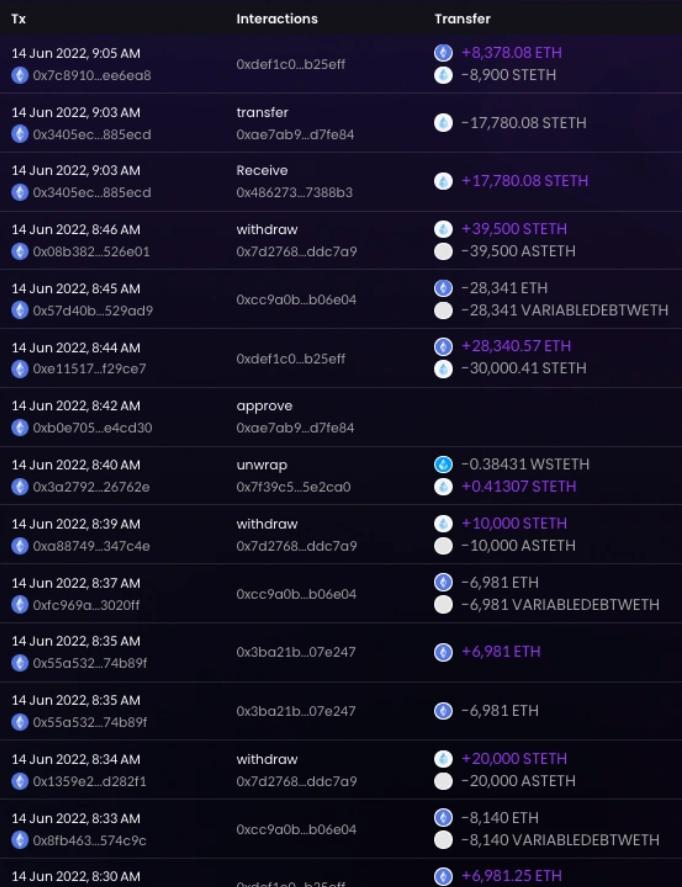Screen dimensions: 682x887
Task: Click the chain icon beside hash 0xb0e705...e4cd30
Action: click(x=19, y=428)
